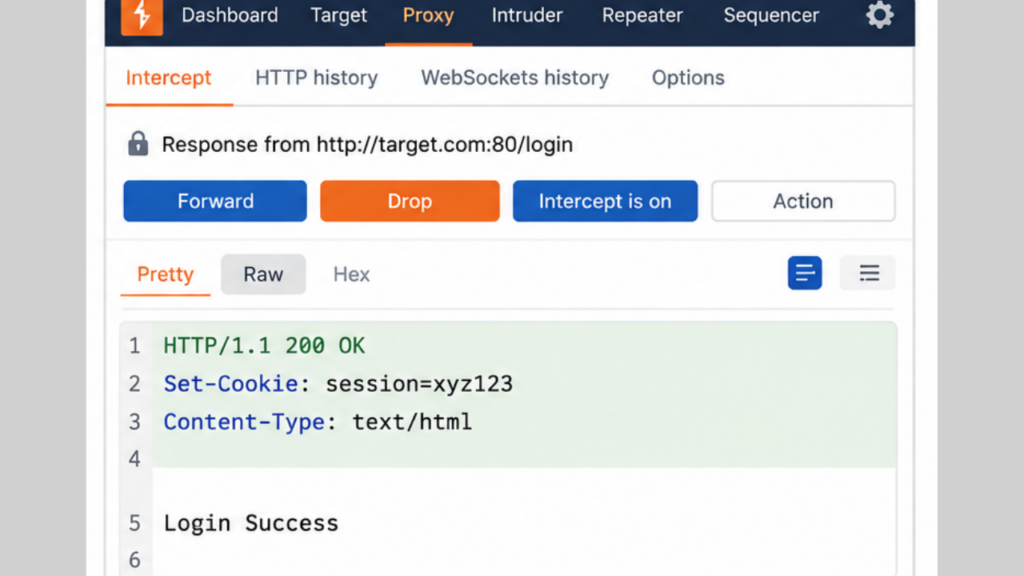Open the HTTP history tab
The image size is (1024, 576).
316,78
